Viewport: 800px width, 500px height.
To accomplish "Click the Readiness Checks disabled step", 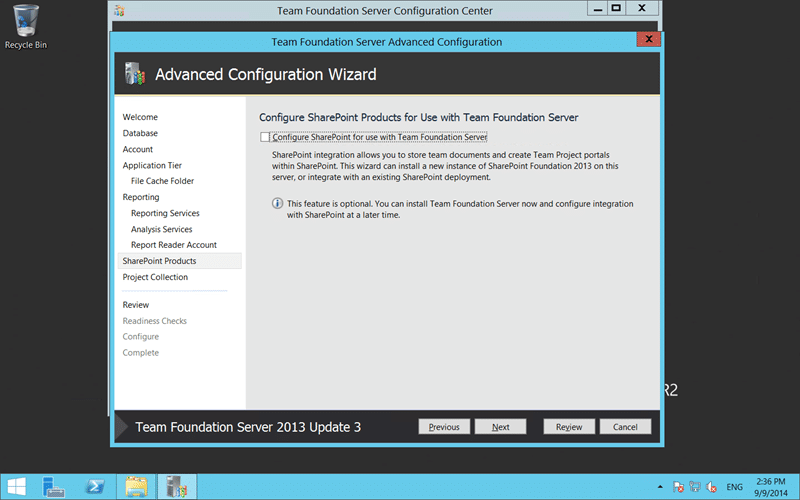I will tap(155, 321).
